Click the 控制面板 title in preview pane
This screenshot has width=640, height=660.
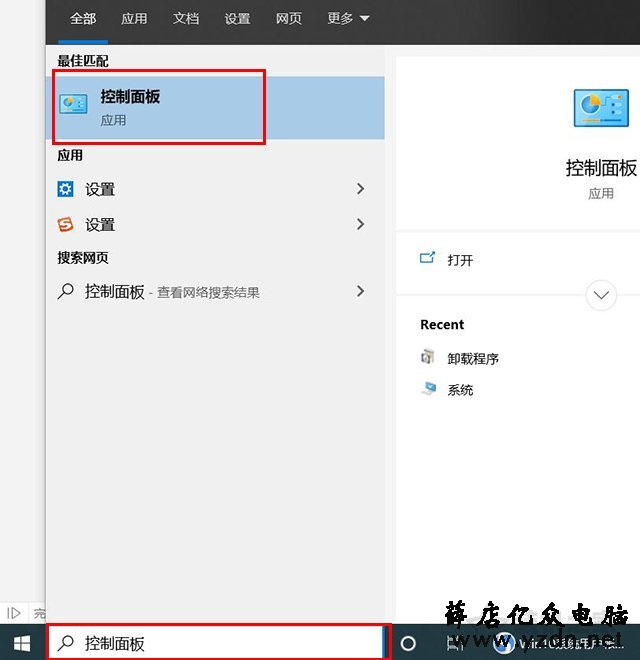(x=601, y=168)
